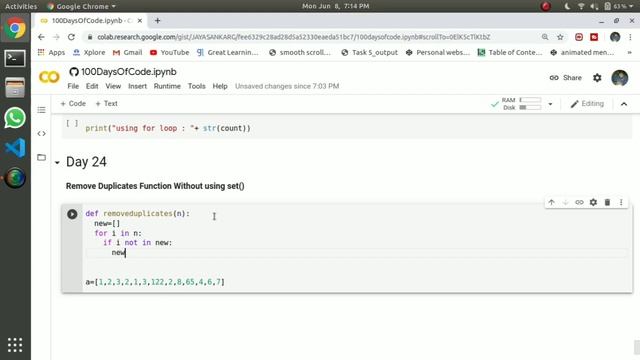Open Insert menu
This screenshot has width=640, height=360.
tap(137, 86)
